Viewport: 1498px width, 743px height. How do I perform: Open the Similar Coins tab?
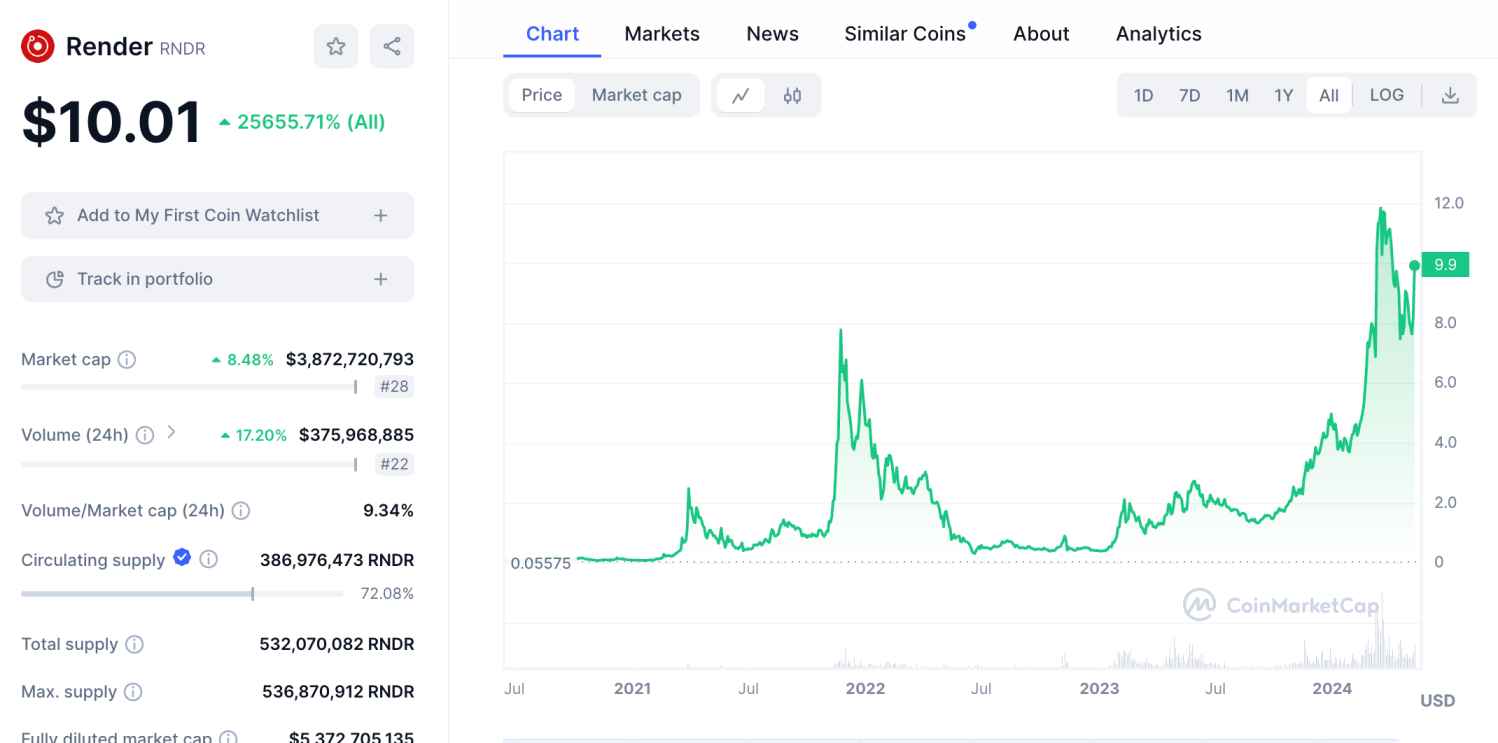click(x=906, y=33)
